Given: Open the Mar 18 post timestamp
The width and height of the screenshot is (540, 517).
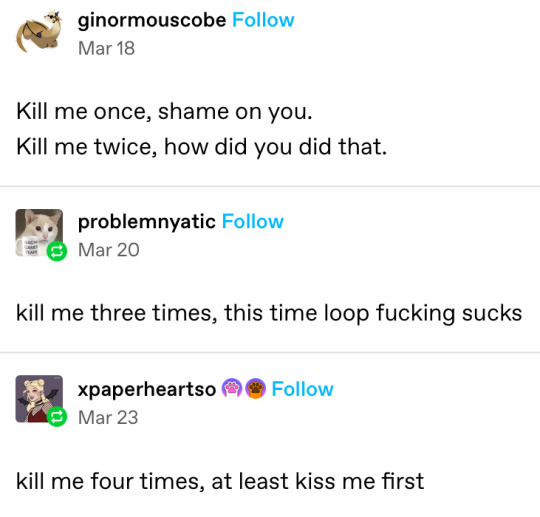Looking at the screenshot, I should (x=106, y=48).
